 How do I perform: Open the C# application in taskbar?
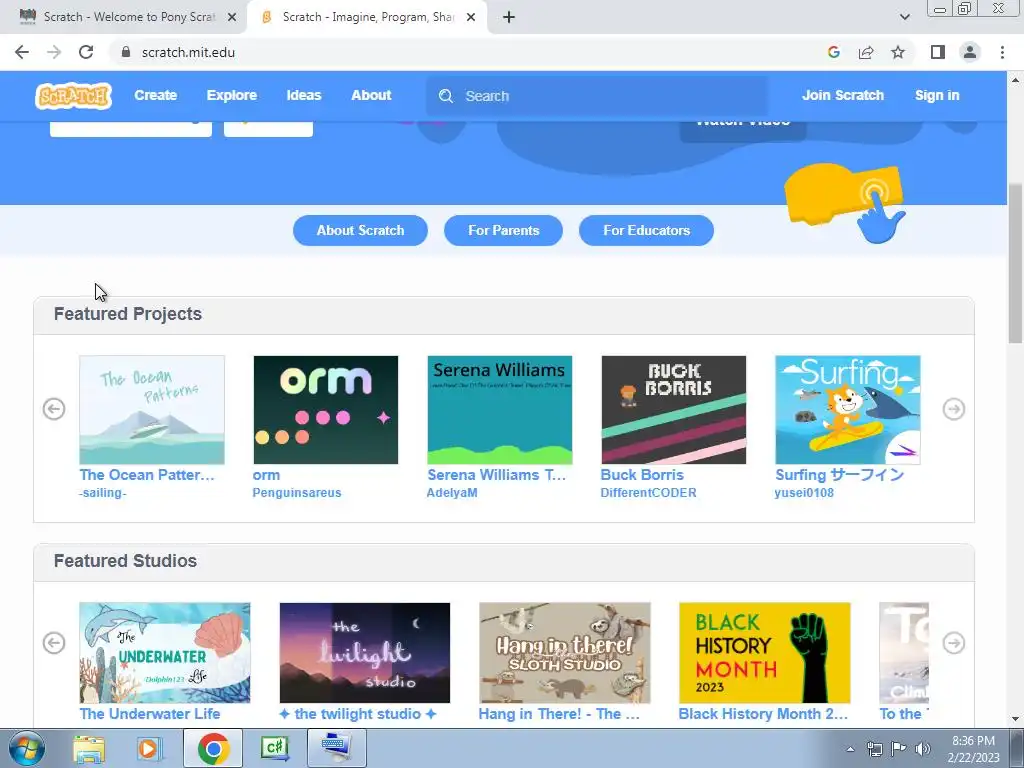coord(275,748)
